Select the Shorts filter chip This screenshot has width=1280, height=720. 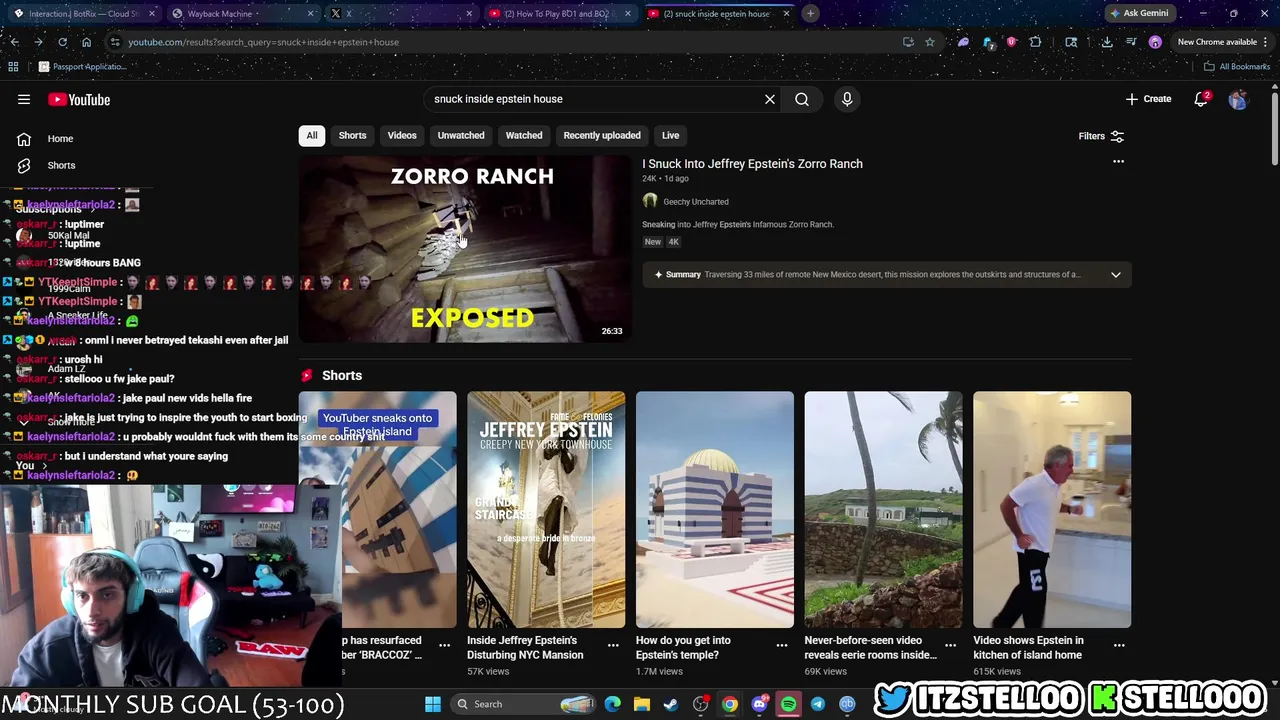(352, 135)
